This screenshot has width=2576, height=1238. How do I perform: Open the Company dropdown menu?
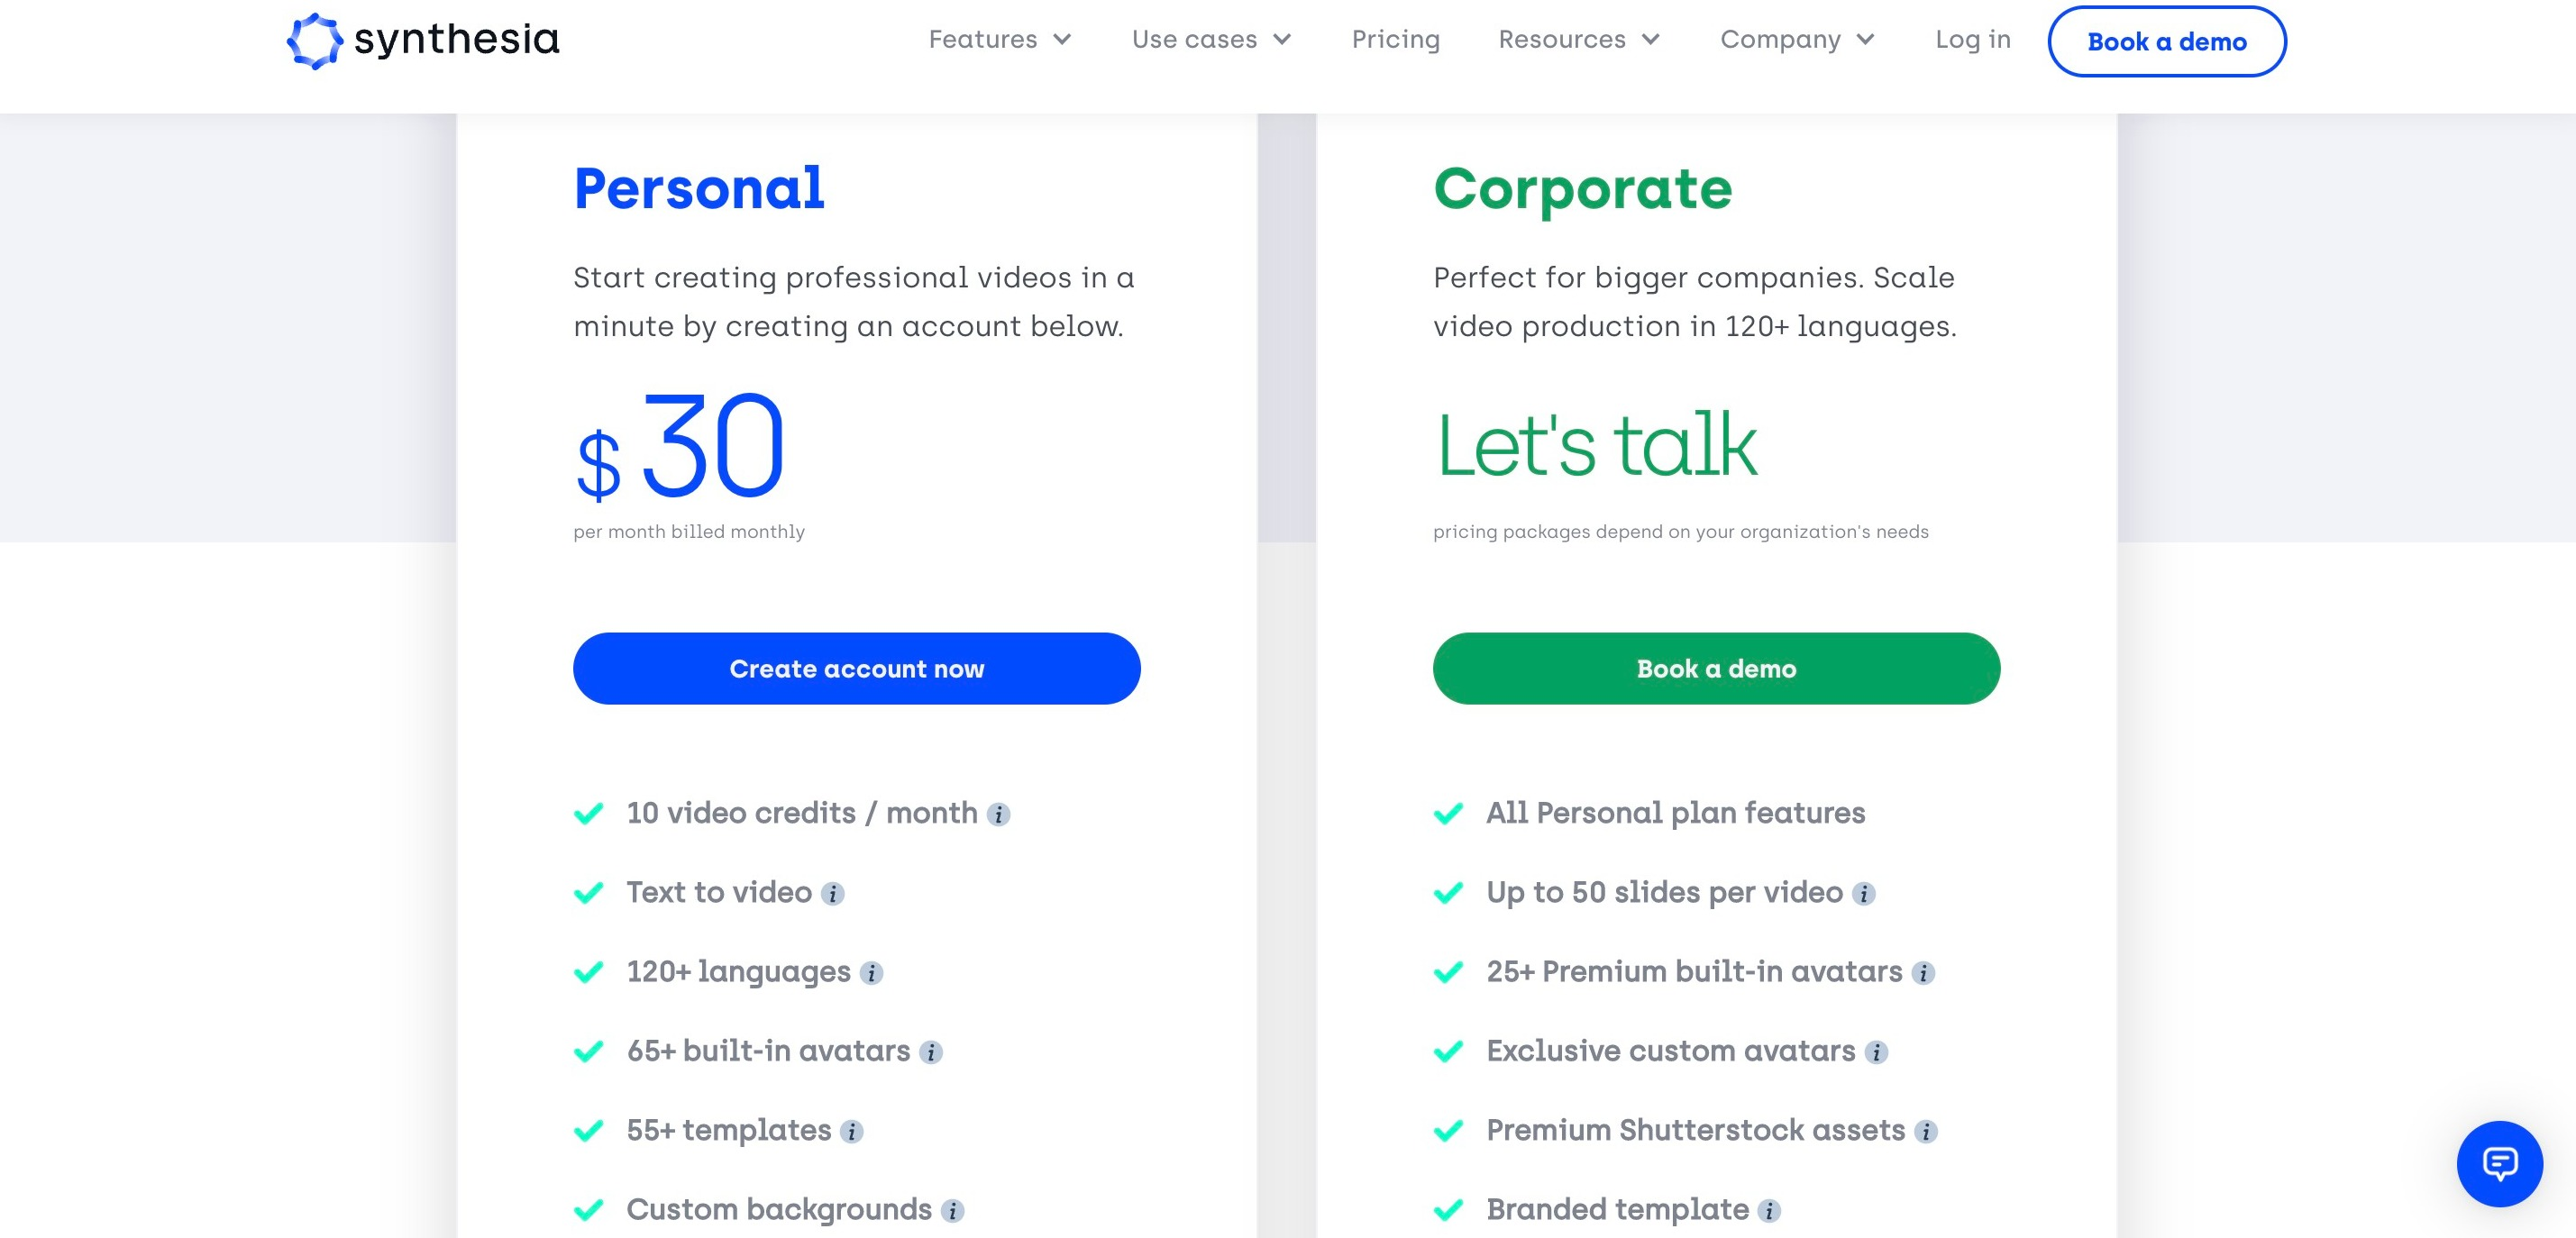[1796, 40]
